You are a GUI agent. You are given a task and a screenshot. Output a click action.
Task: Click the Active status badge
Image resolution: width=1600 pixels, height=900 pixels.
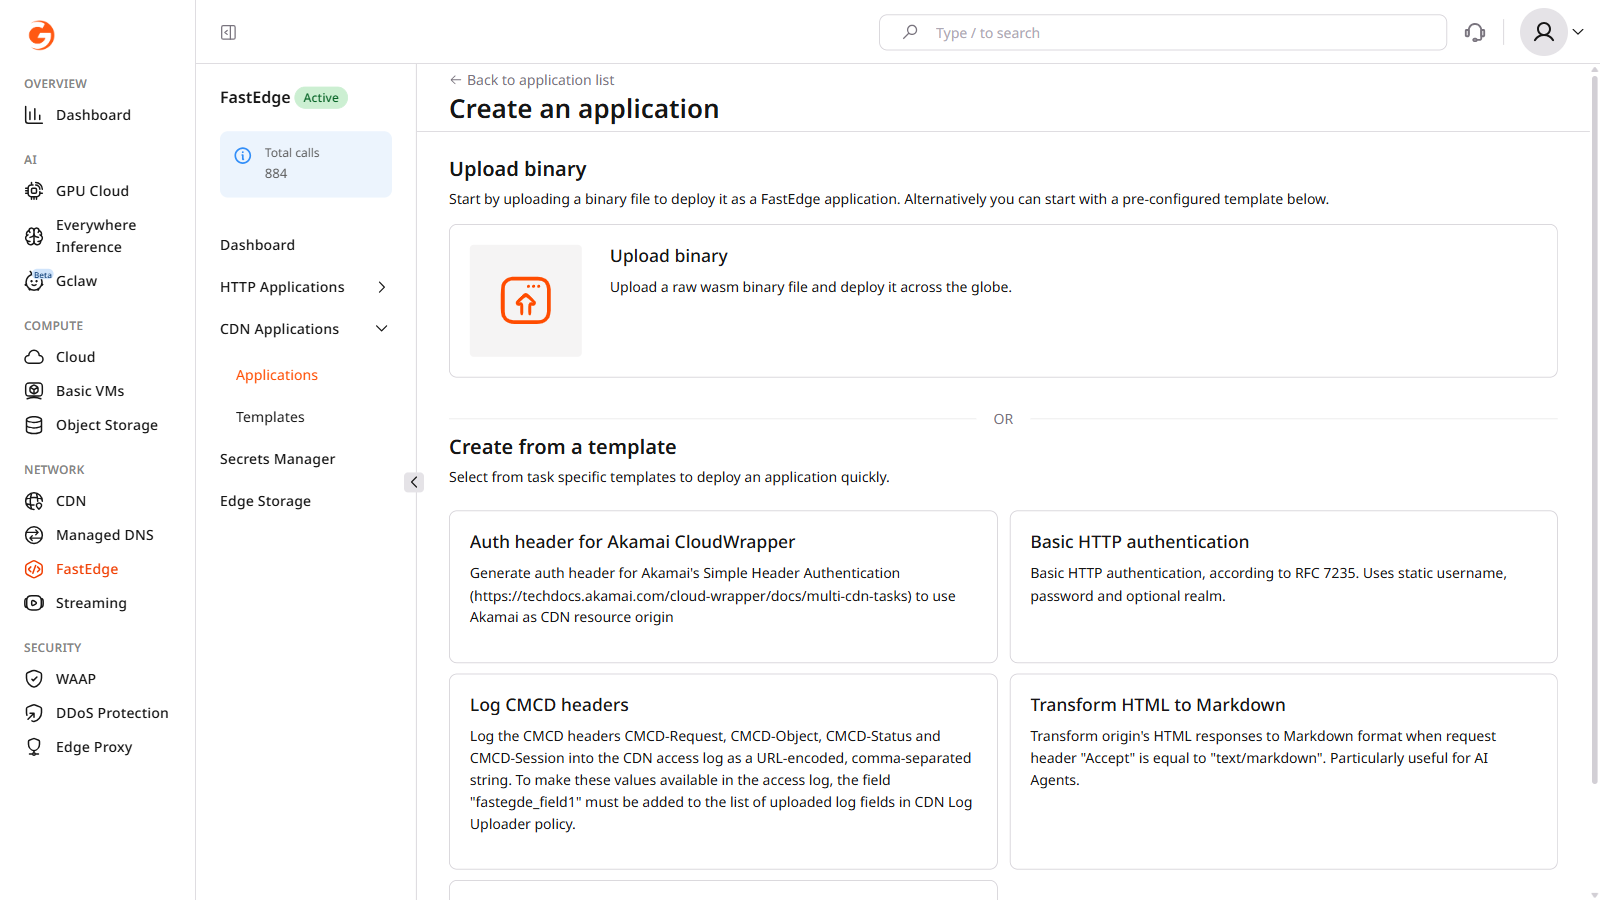[321, 98]
